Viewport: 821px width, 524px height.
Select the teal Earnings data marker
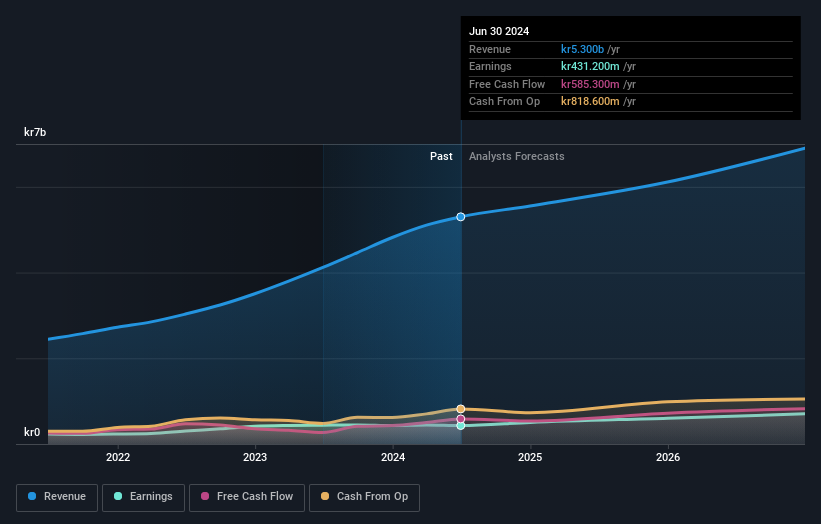point(461,426)
